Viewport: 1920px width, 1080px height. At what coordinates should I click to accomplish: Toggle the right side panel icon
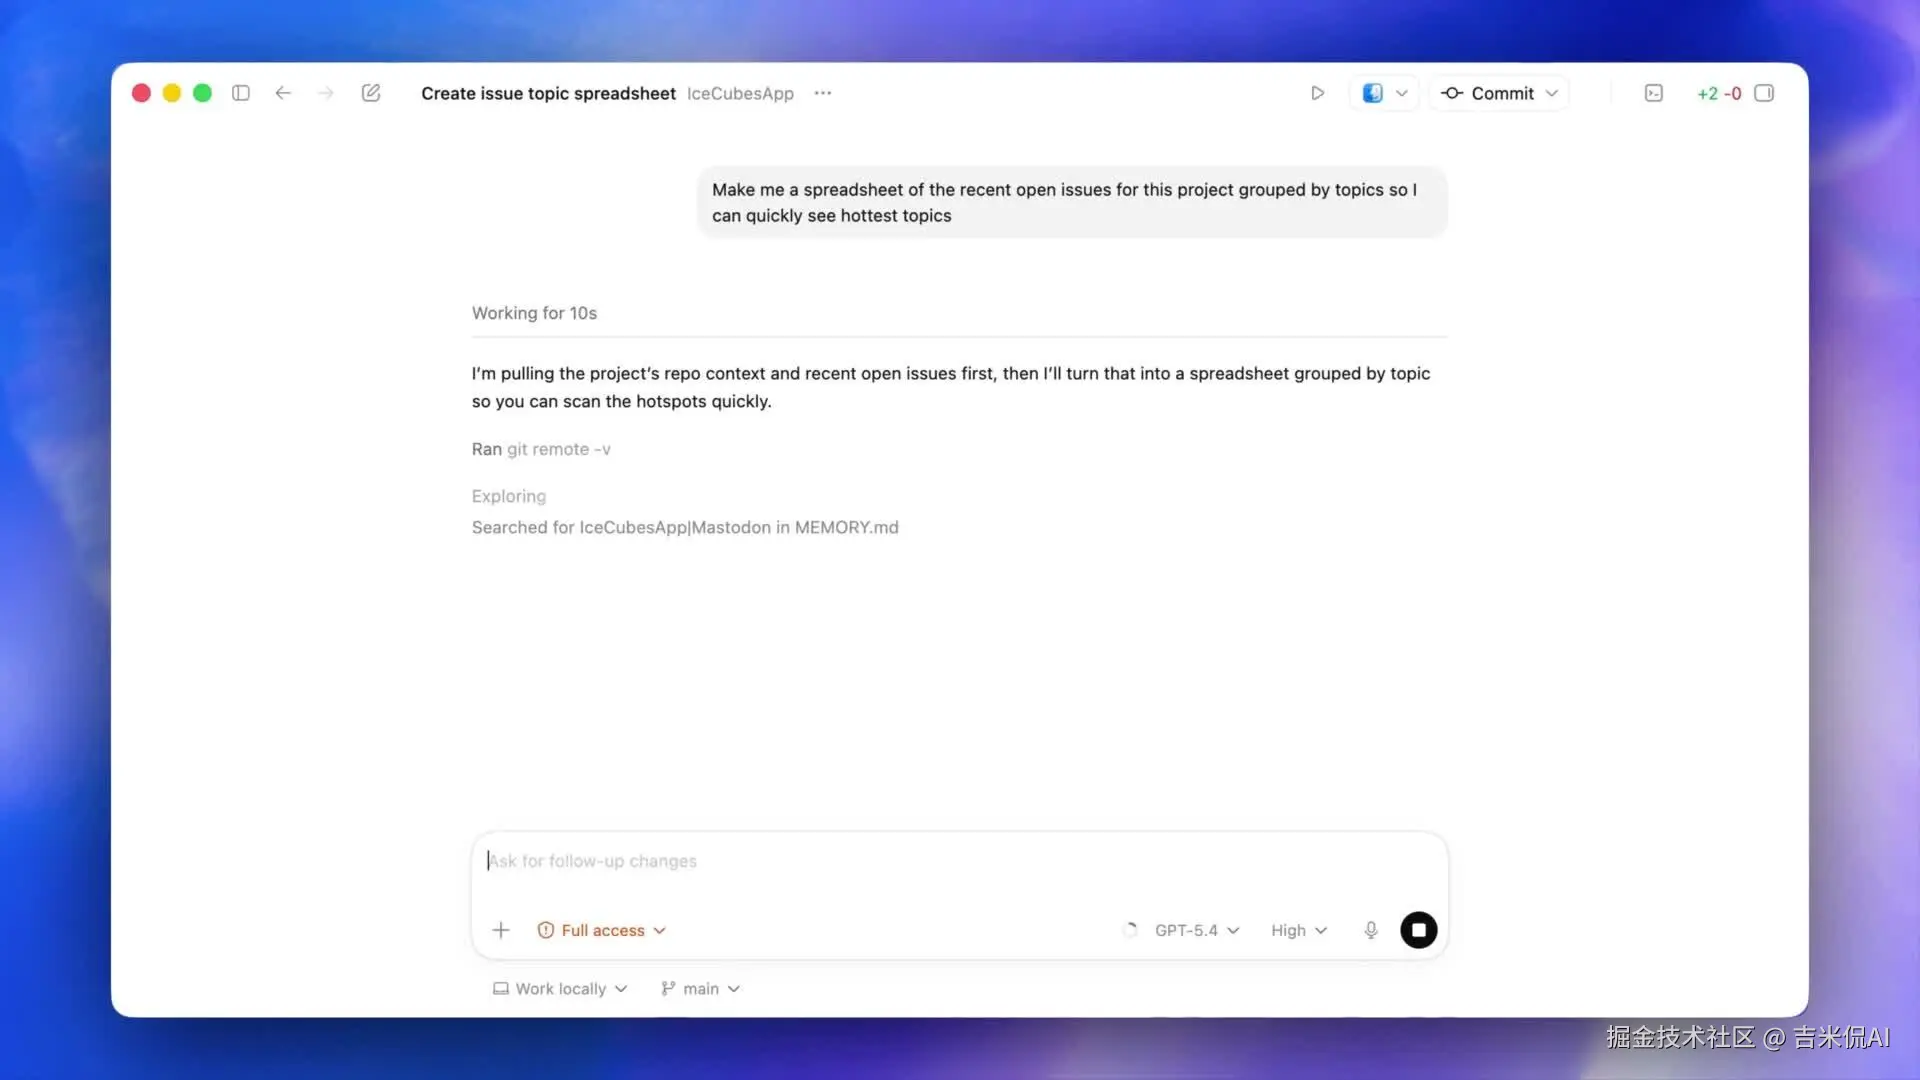click(x=1764, y=93)
